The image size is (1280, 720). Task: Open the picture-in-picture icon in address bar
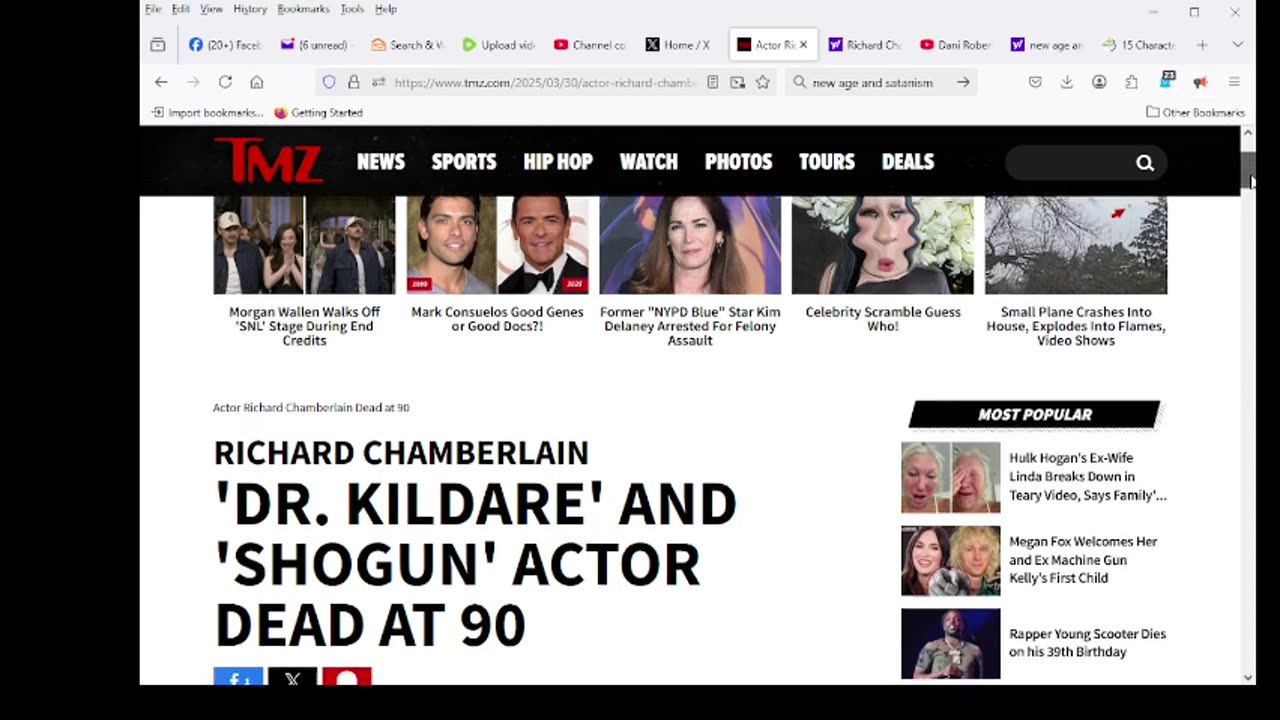738,82
